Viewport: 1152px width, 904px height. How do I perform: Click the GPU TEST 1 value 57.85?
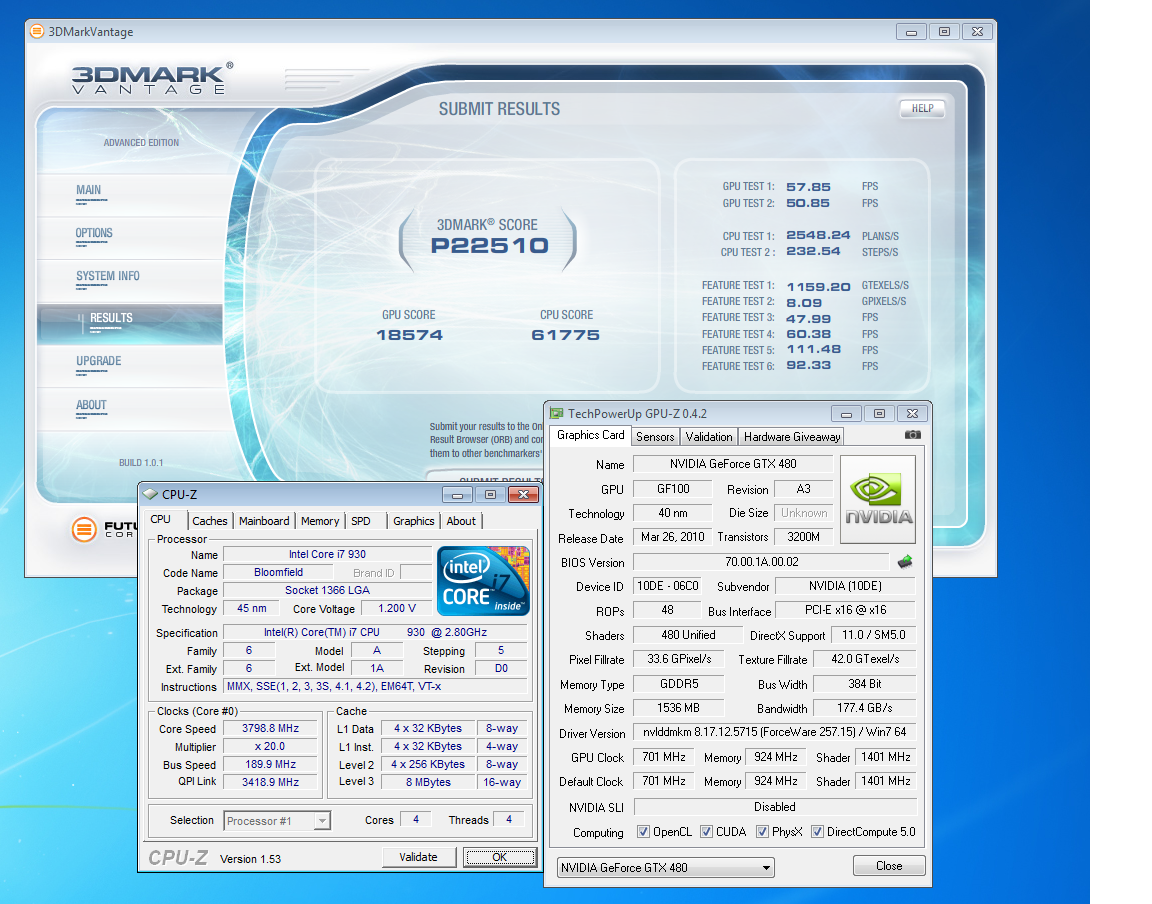(x=808, y=187)
